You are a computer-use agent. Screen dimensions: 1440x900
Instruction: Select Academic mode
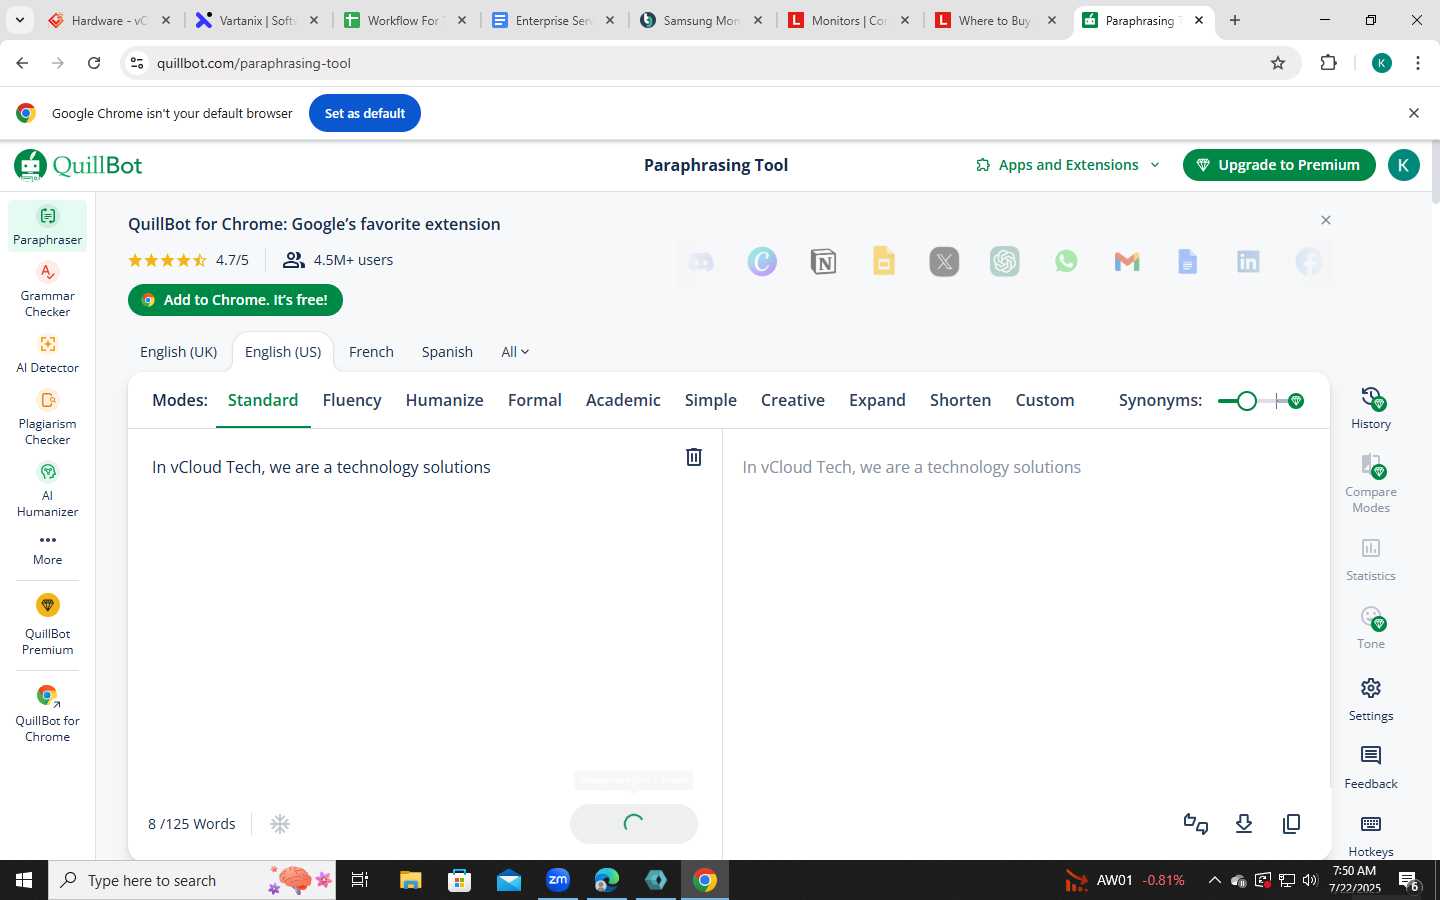(623, 400)
